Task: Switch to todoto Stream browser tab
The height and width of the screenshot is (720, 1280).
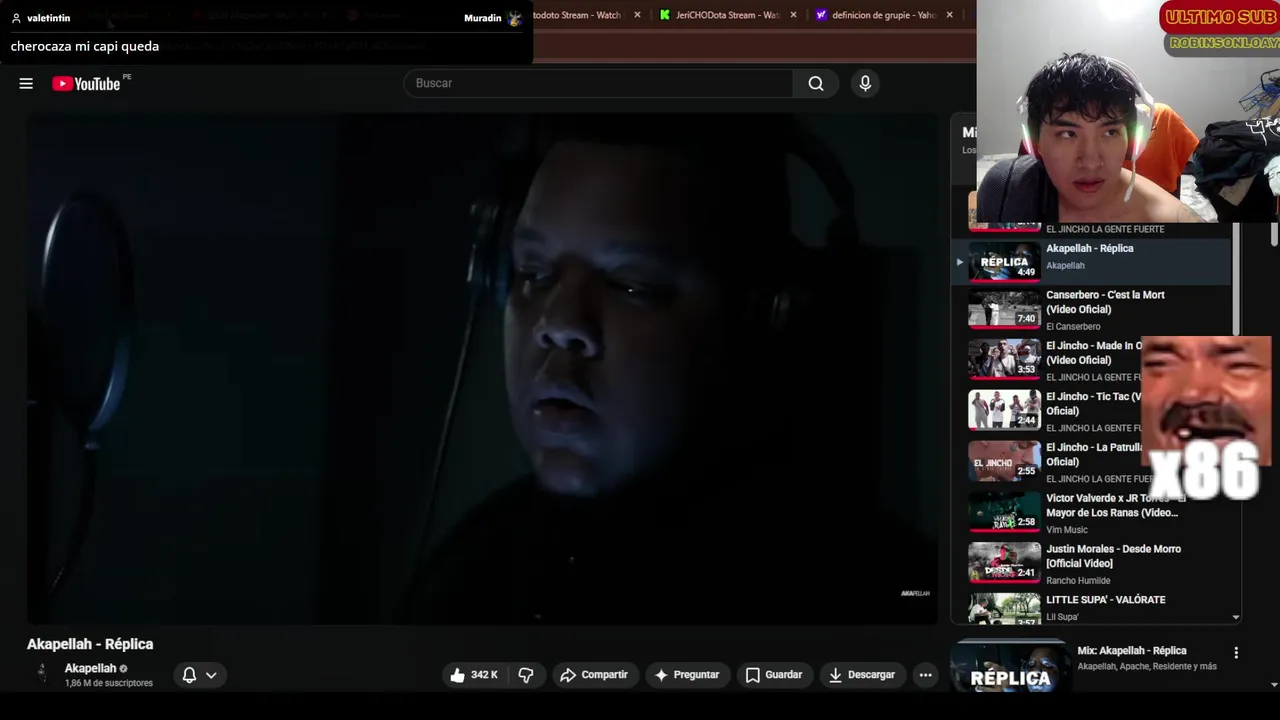Action: click(x=577, y=15)
